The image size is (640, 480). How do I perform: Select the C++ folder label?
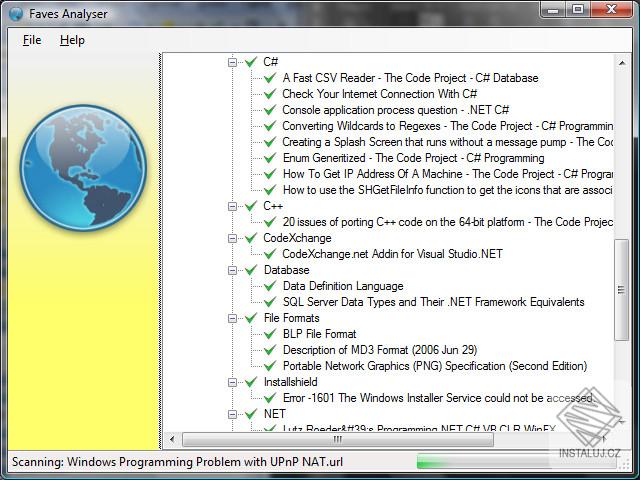pos(273,206)
